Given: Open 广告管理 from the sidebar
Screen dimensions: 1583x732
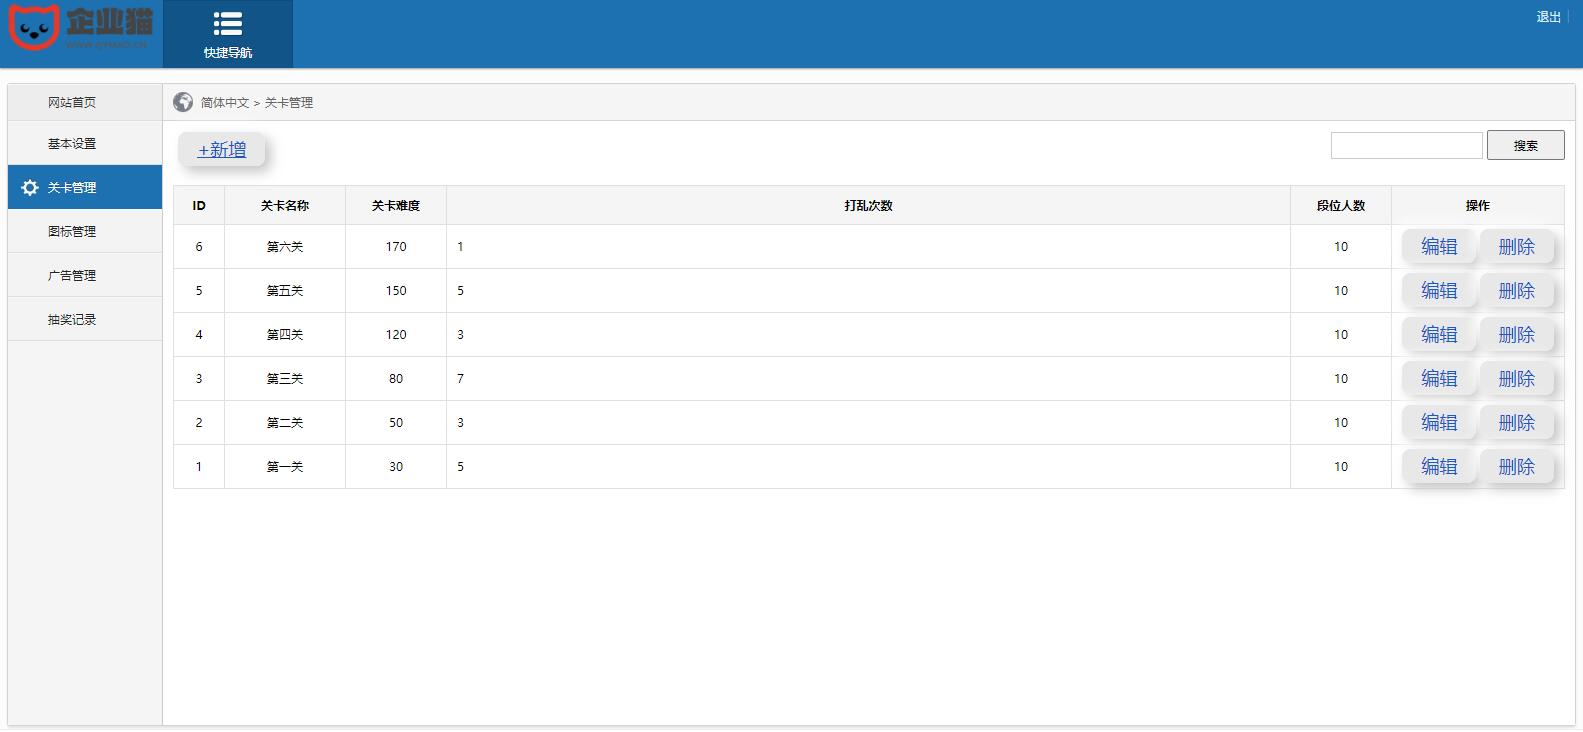Looking at the screenshot, I should tap(72, 275).
